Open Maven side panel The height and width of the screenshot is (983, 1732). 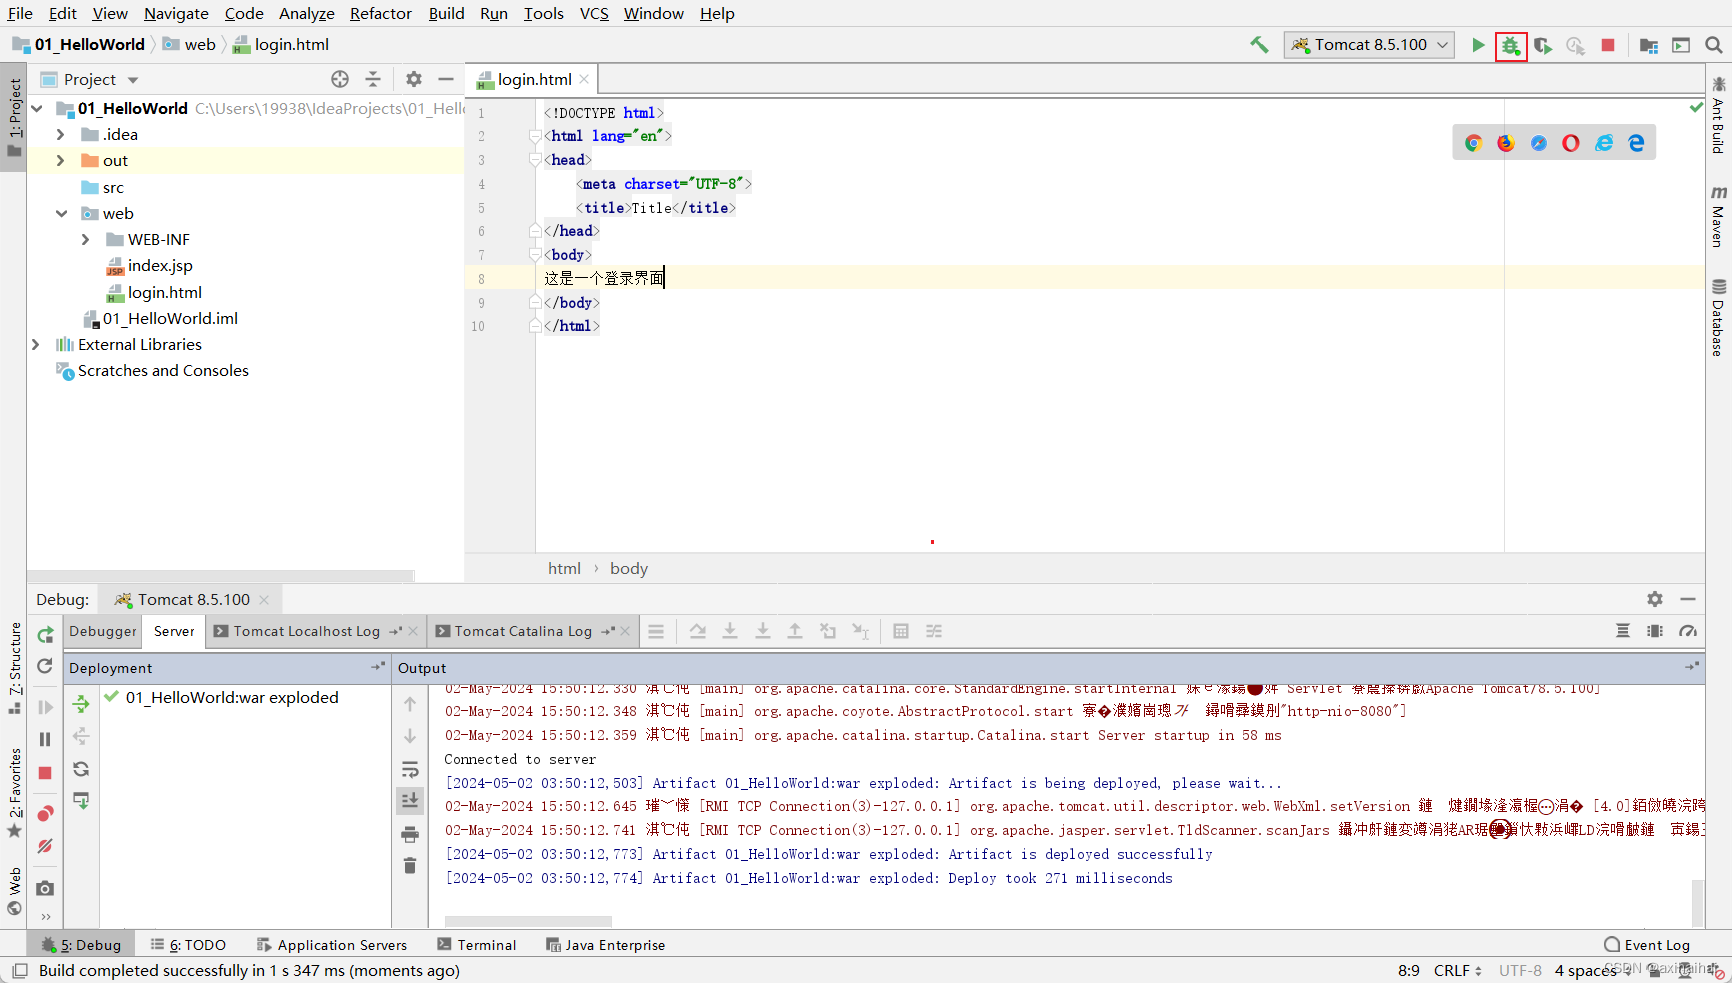[x=1718, y=216]
